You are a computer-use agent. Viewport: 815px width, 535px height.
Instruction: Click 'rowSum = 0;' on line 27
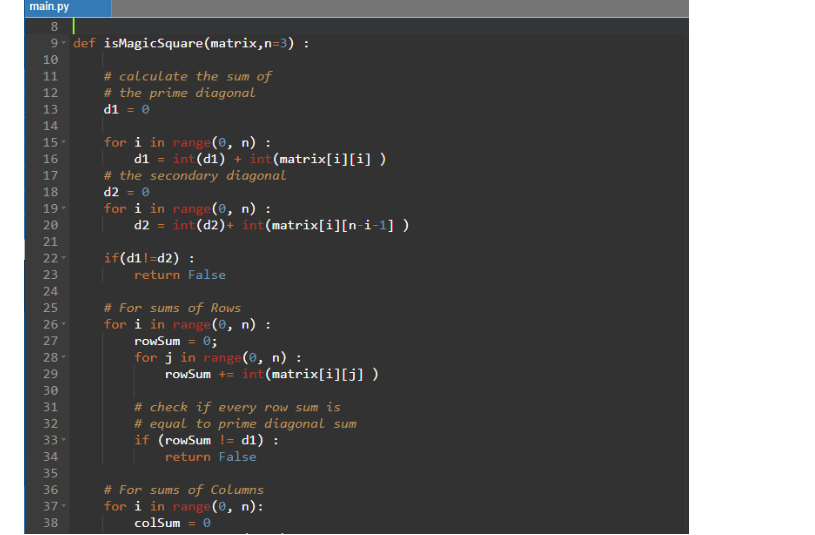176,341
